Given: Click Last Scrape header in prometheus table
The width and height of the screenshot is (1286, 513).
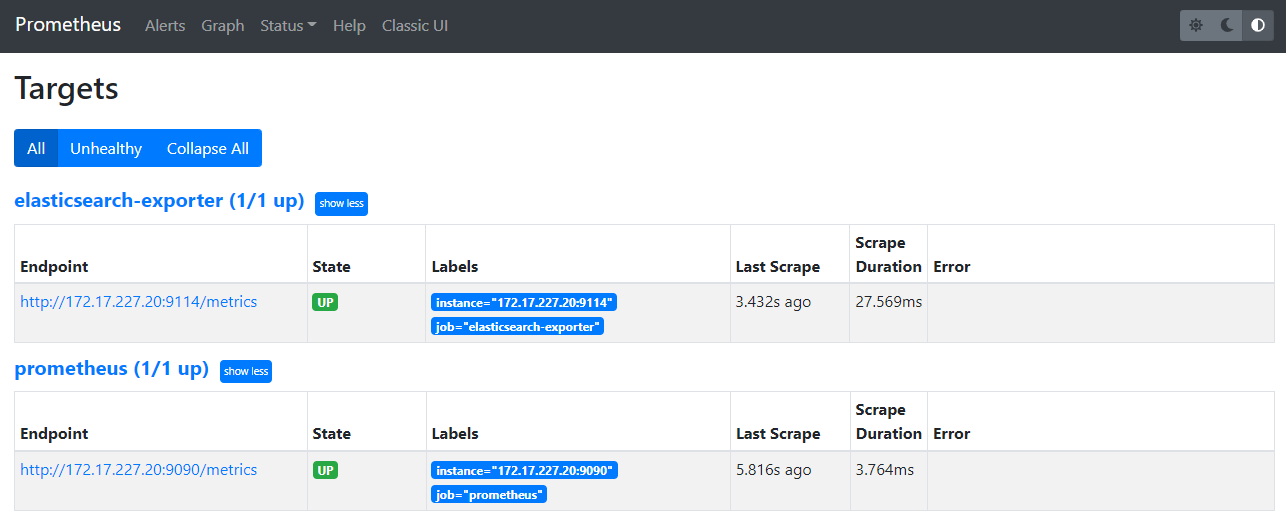Looking at the screenshot, I should click(778, 434).
